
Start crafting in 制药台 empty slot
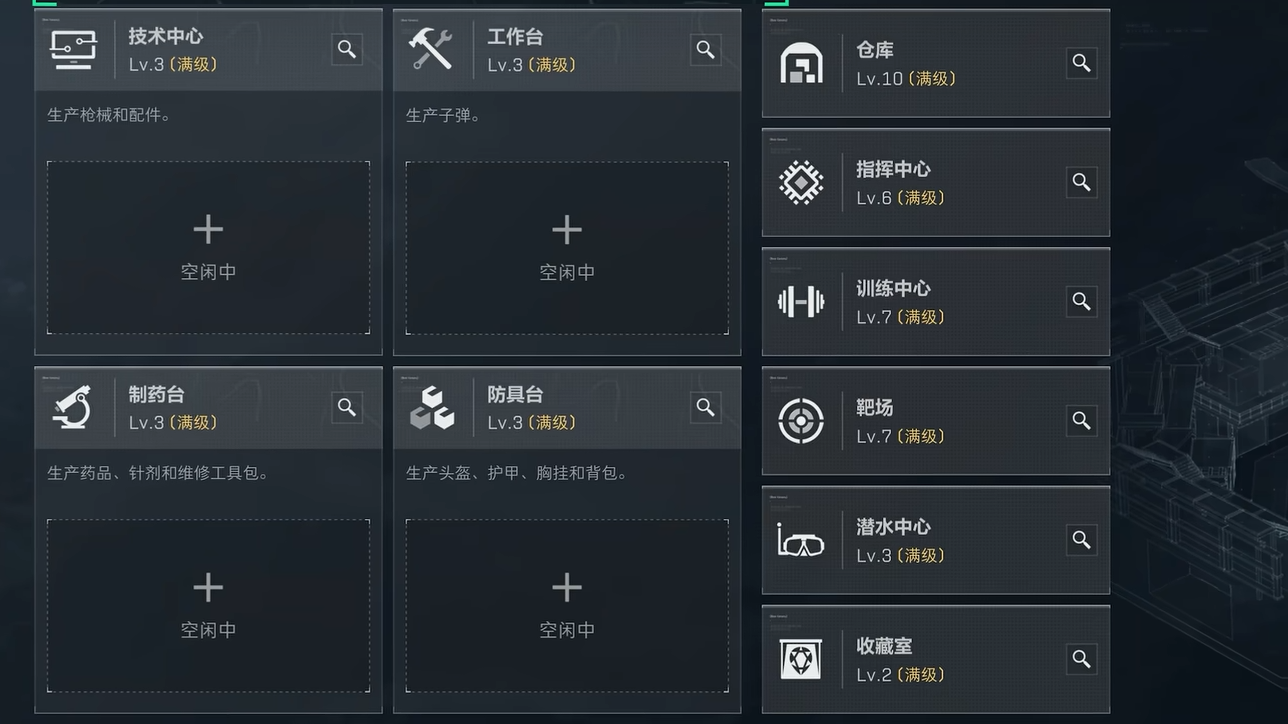[208, 605]
